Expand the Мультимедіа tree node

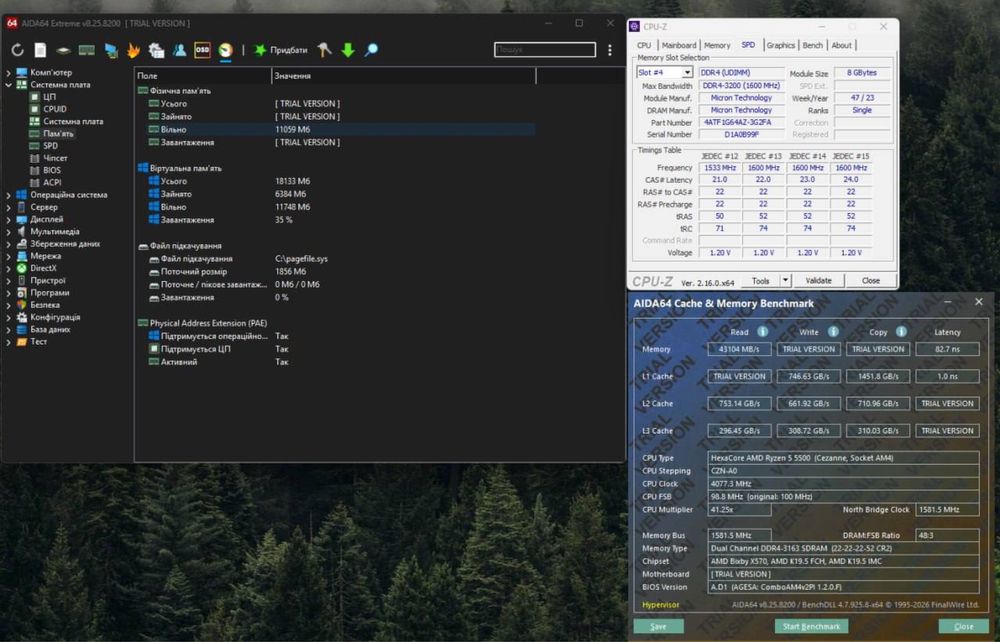pyautogui.click(x=8, y=231)
